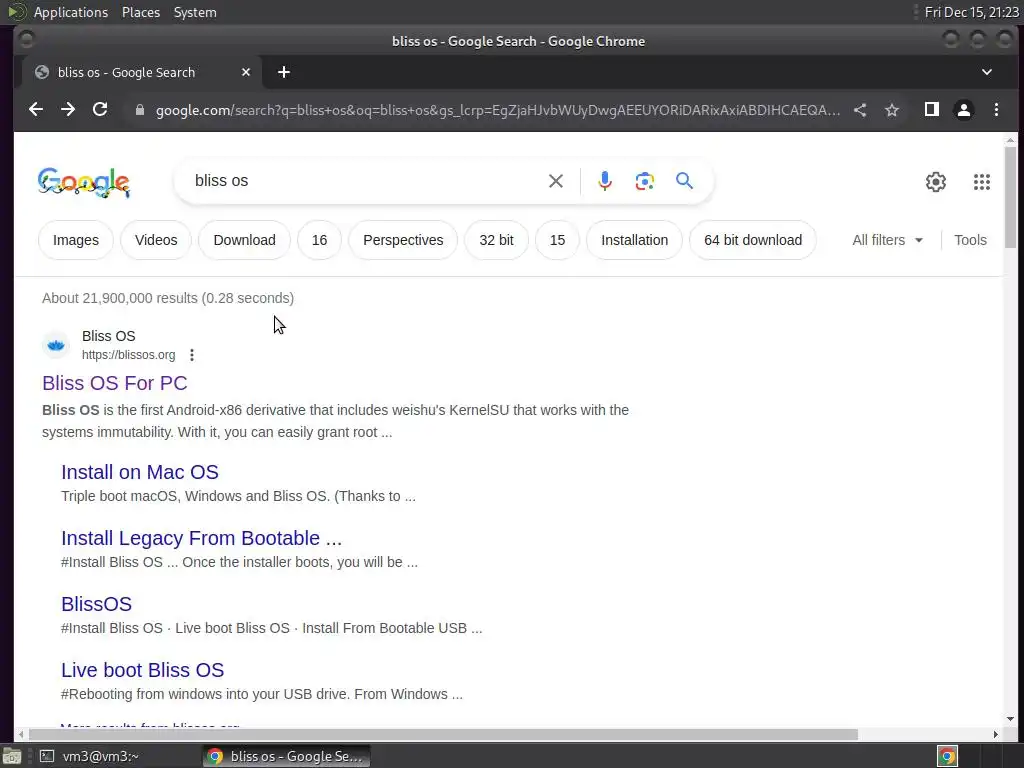Open the Chrome profile avatar

(964, 110)
